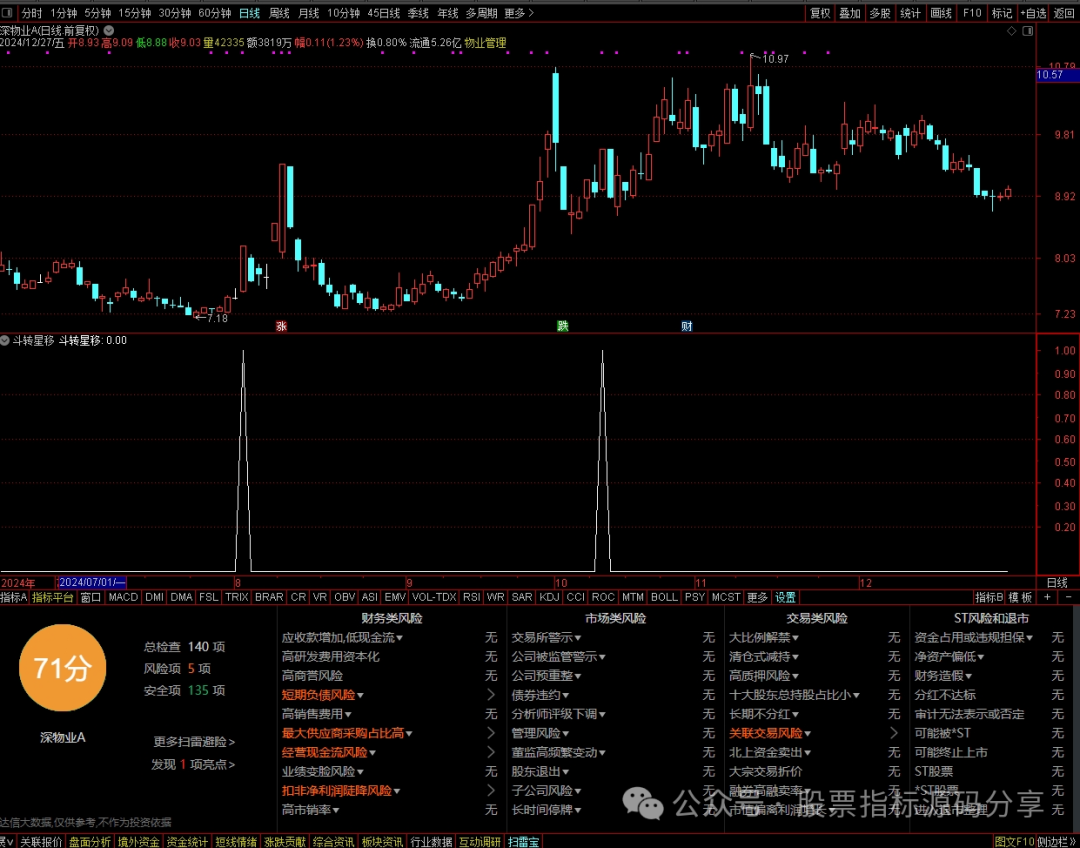Open arrow for 扣非净利润陡降风险 row
Screen dimensions: 1080x848
(490, 791)
